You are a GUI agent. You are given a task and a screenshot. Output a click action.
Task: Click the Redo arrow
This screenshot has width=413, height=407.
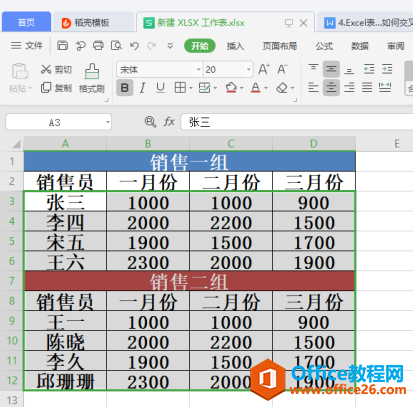point(152,46)
